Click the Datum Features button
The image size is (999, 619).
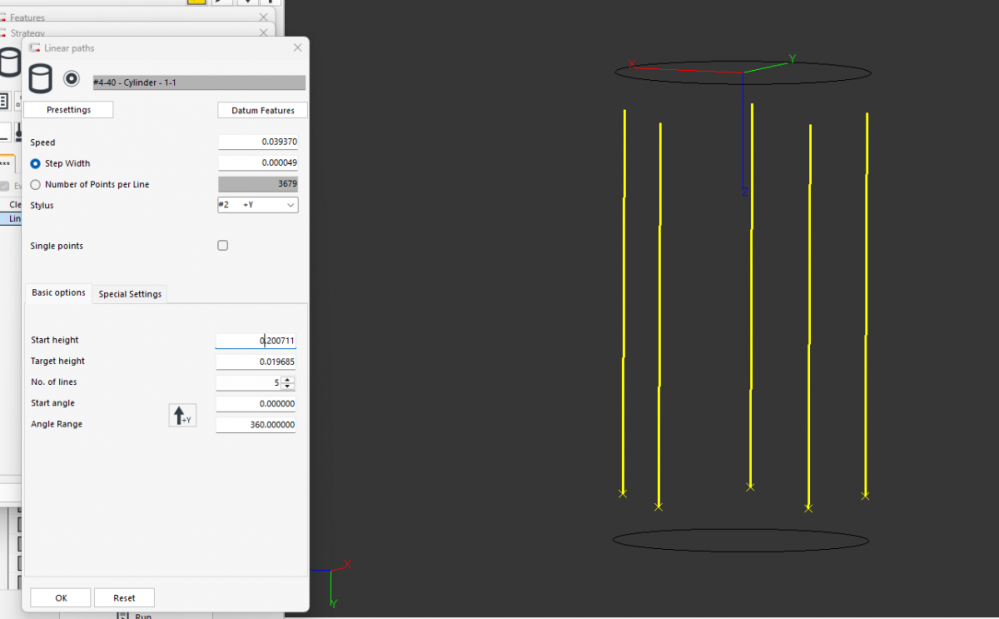coord(262,110)
